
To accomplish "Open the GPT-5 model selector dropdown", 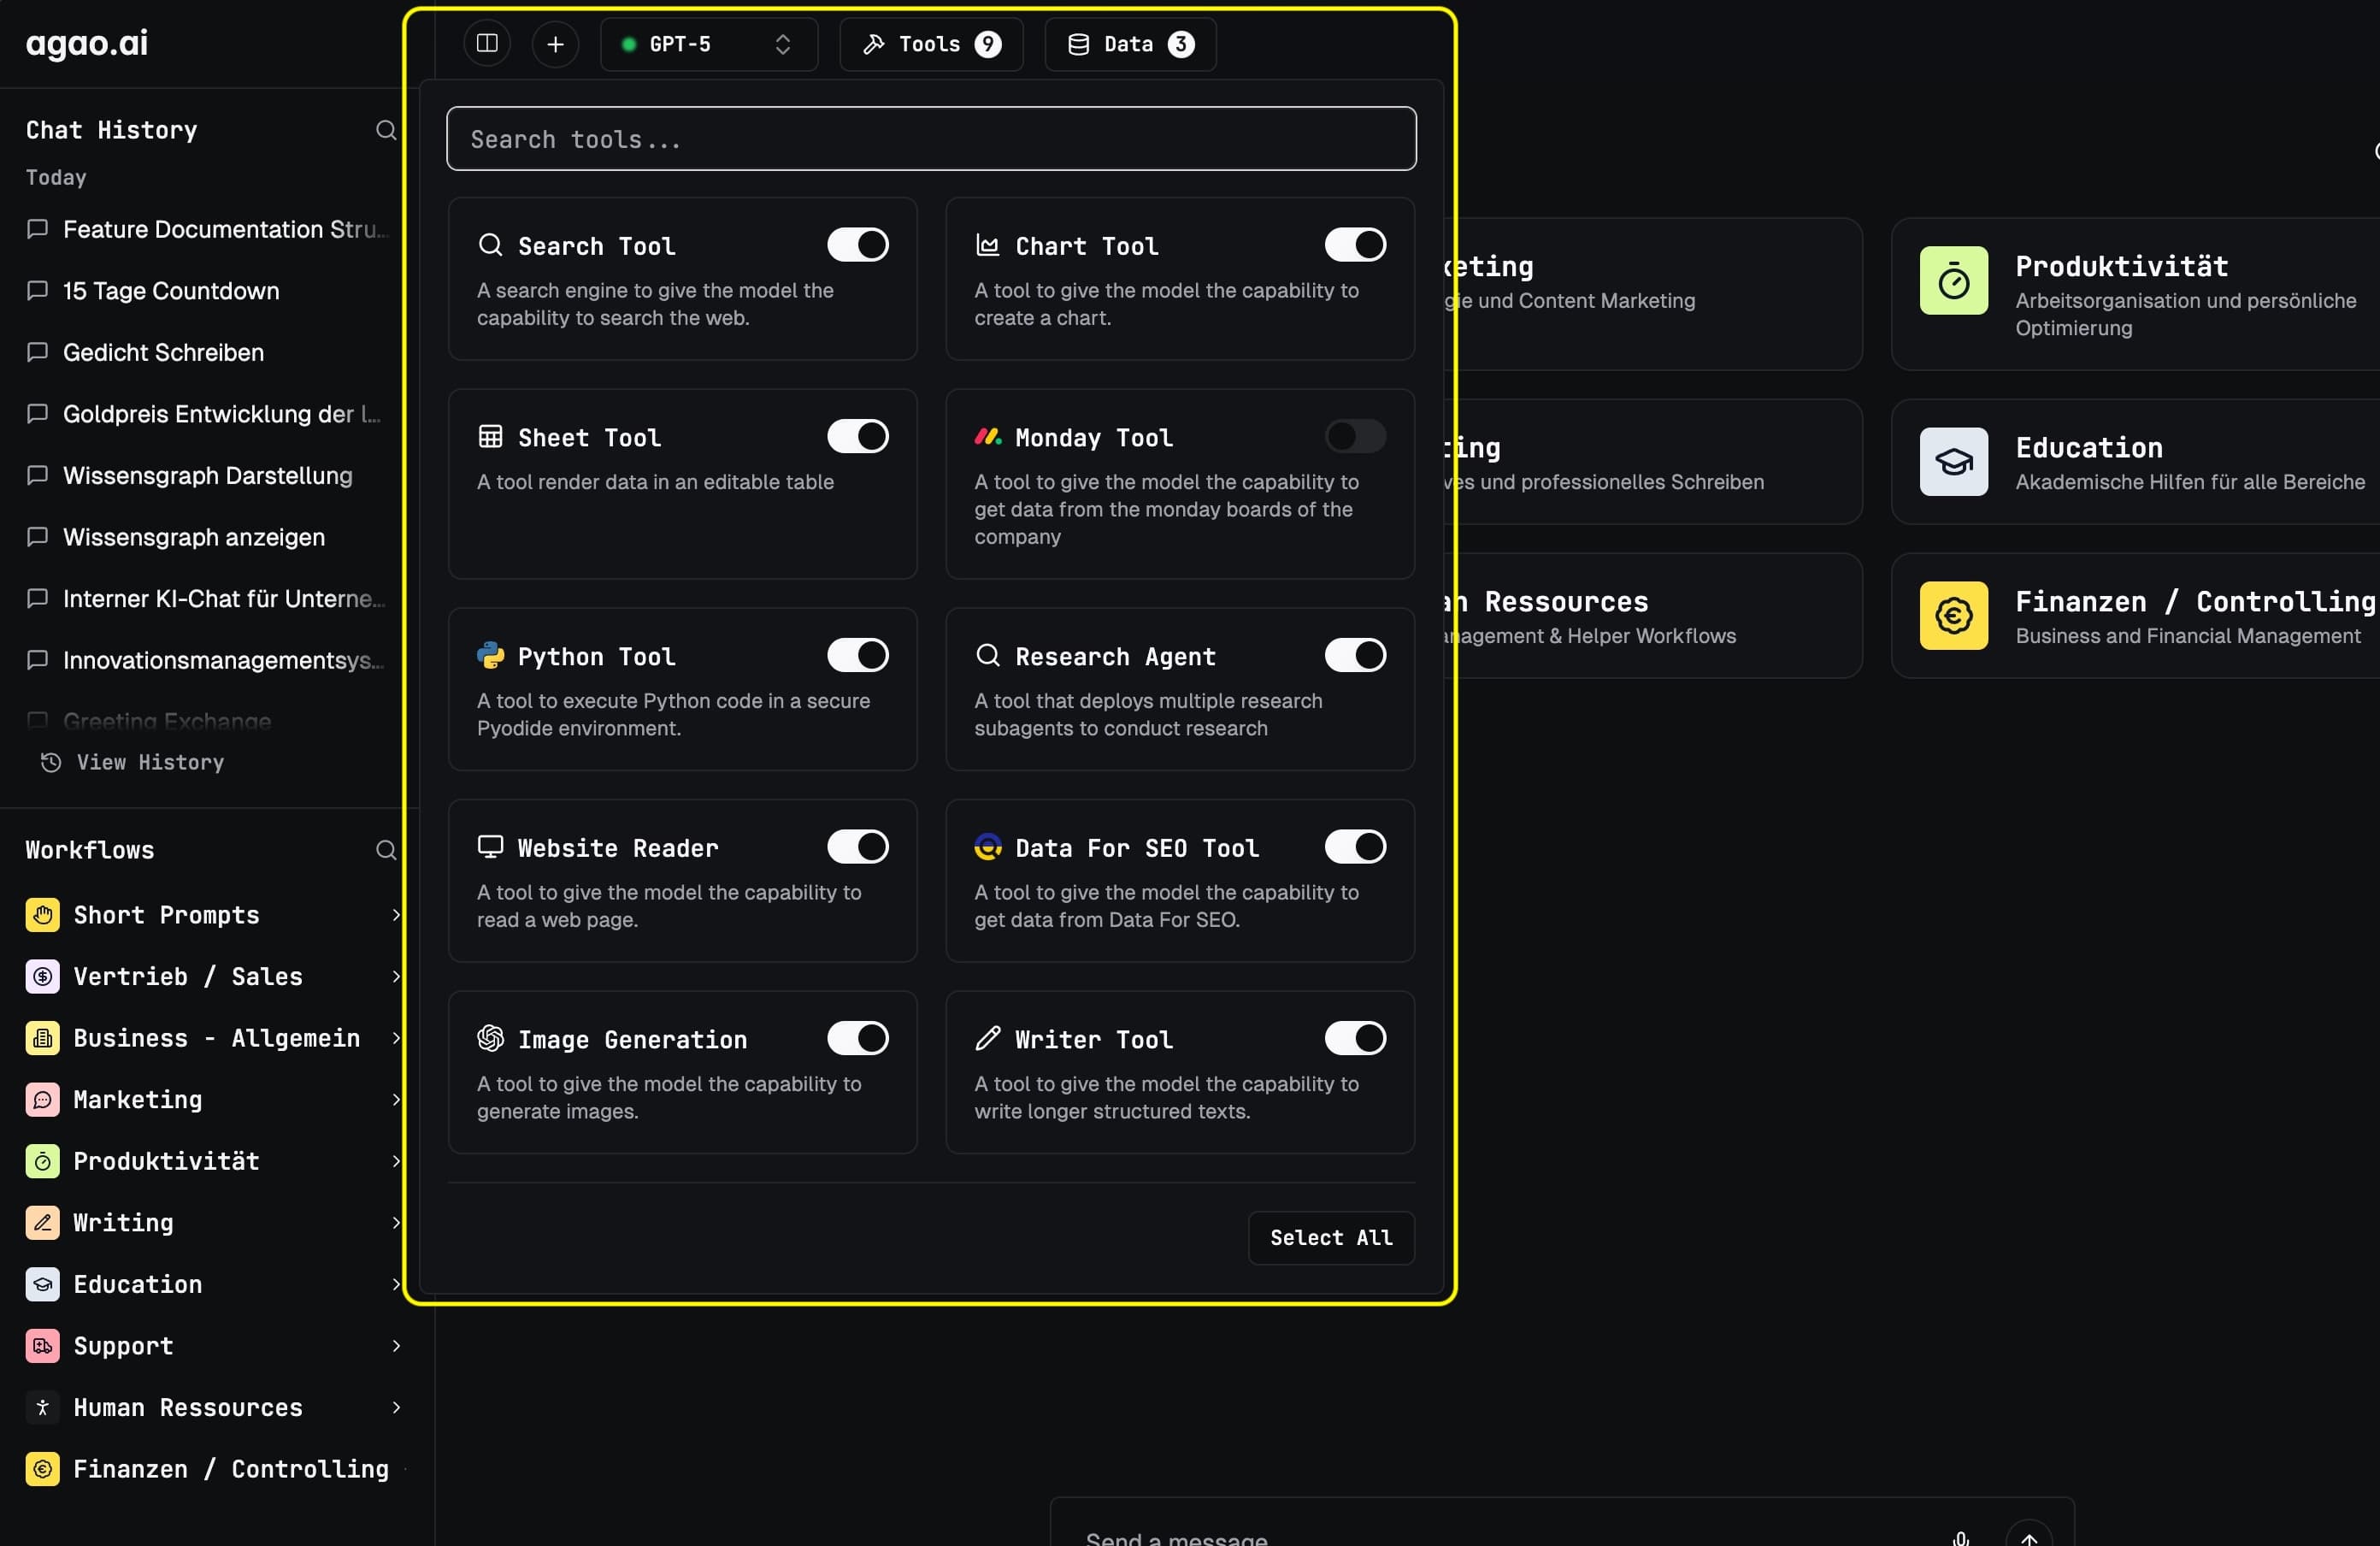I will click(x=708, y=44).
